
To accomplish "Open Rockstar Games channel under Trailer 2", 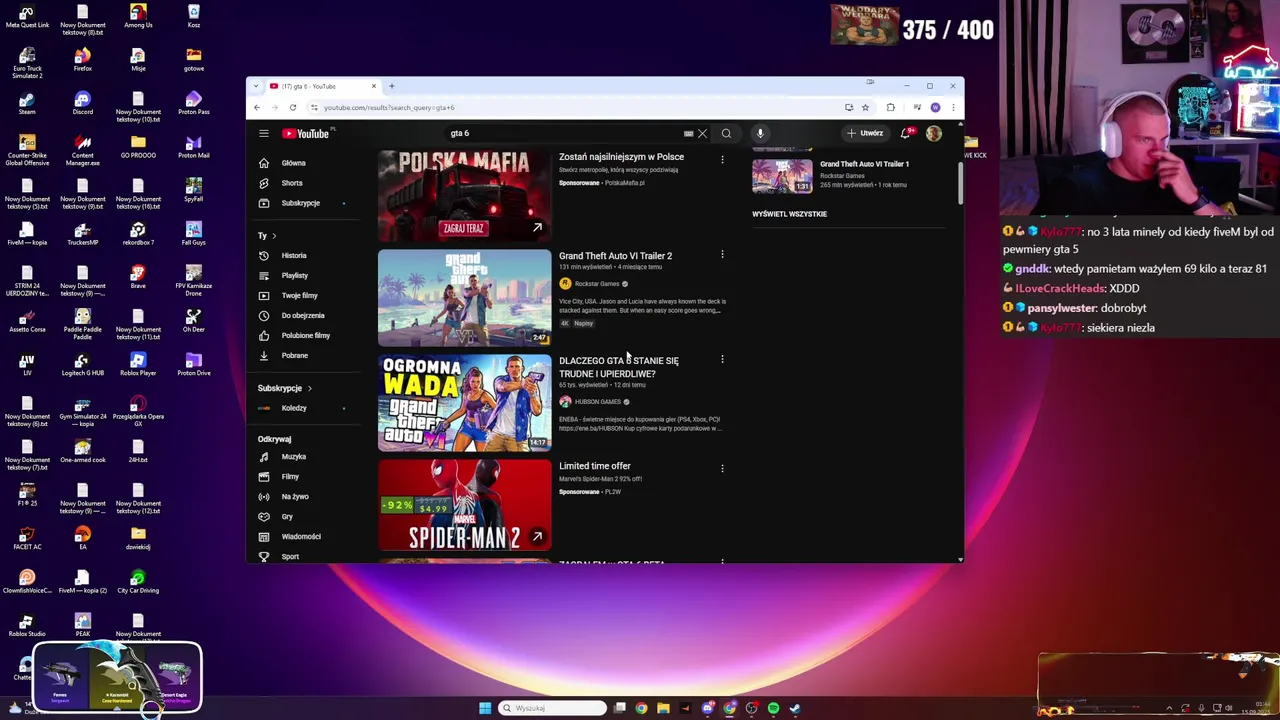I will (x=597, y=284).
